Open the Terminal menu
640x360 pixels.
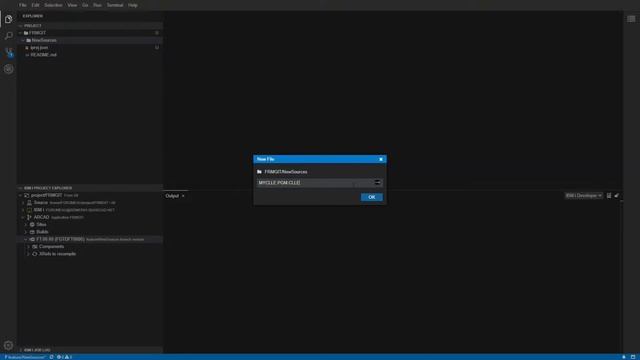coord(115,5)
